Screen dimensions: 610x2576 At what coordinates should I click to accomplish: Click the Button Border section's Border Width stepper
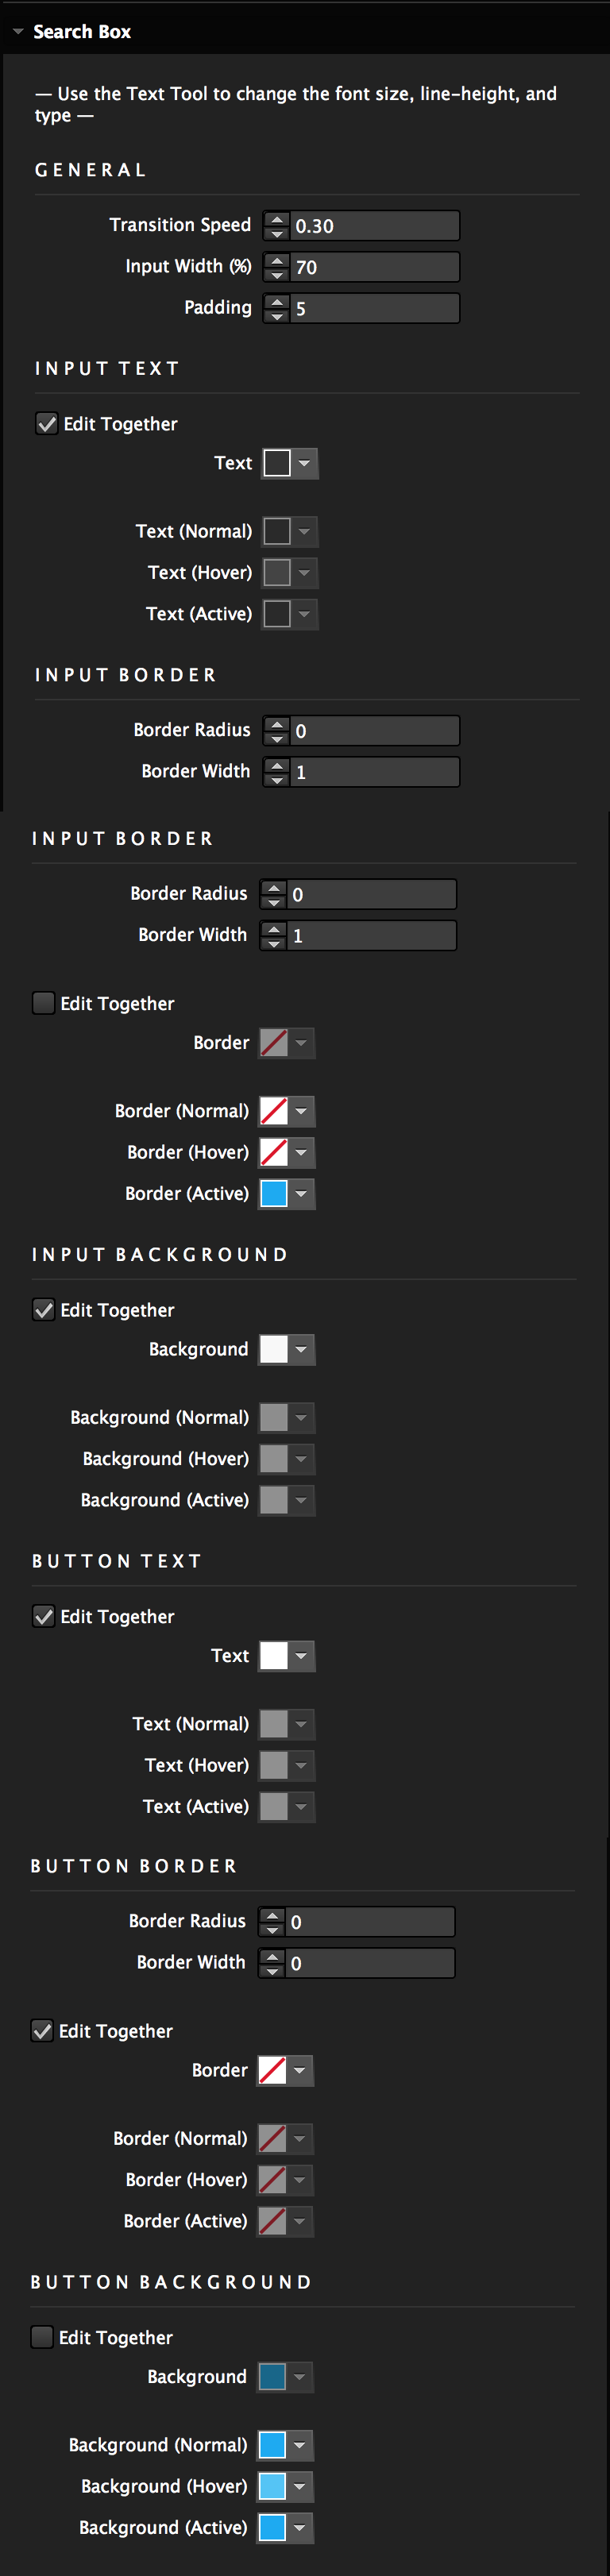(271, 1963)
